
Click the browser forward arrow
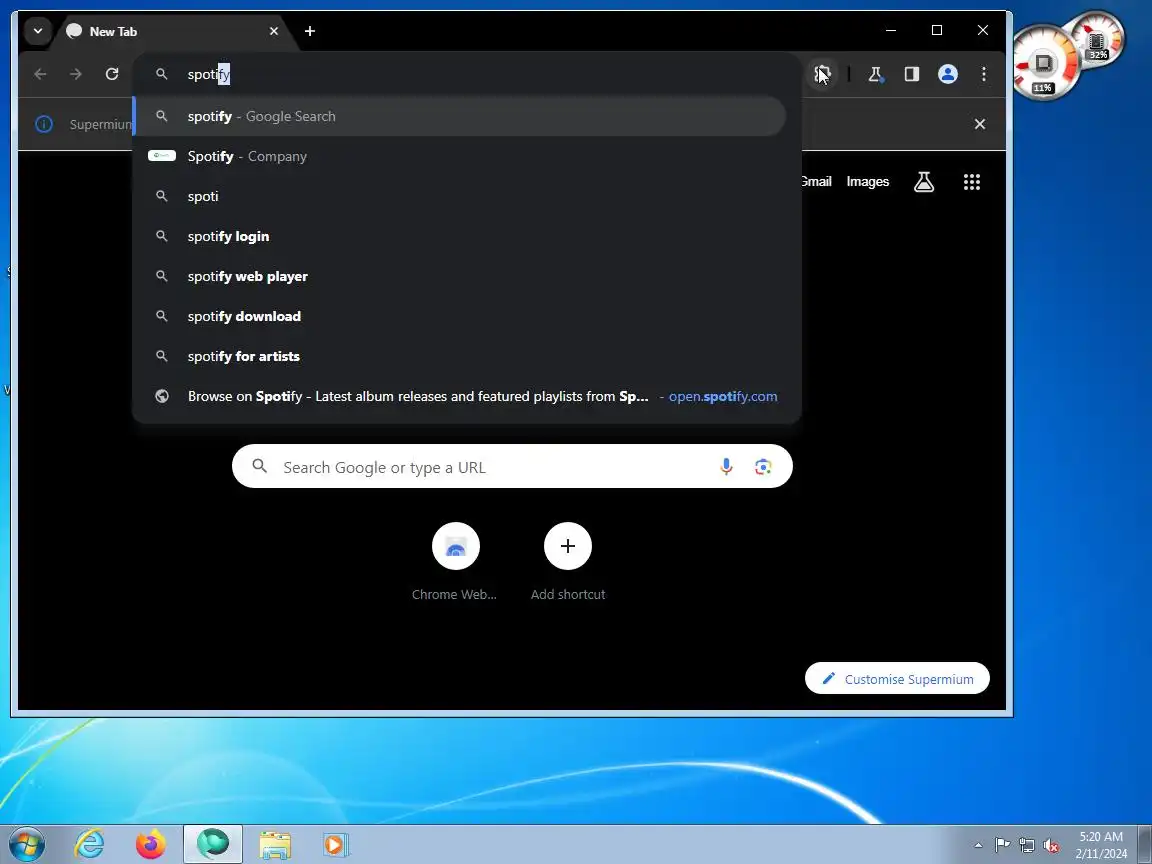(x=76, y=74)
